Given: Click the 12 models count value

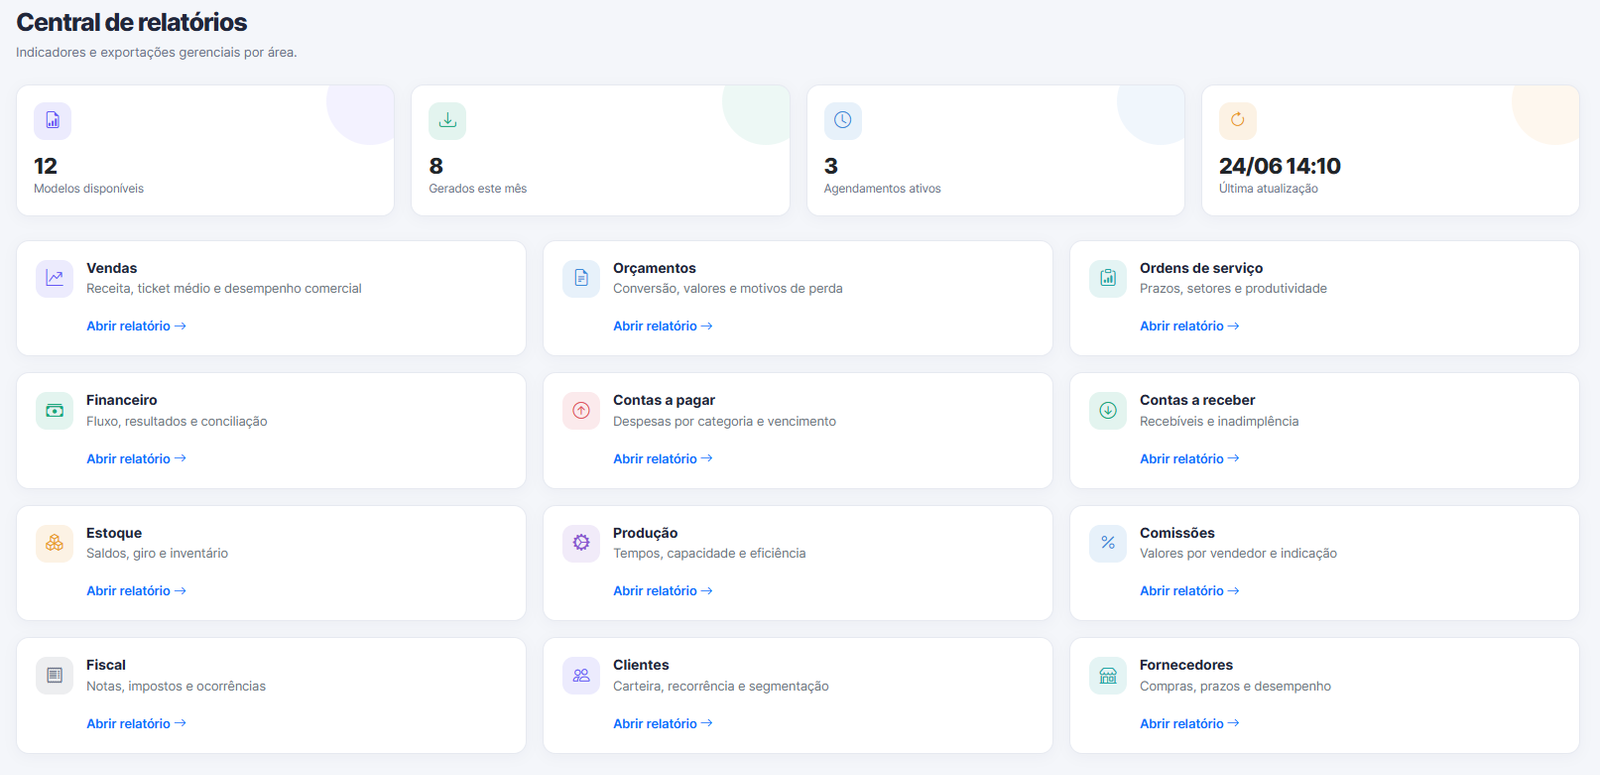Looking at the screenshot, I should pyautogui.click(x=46, y=166).
